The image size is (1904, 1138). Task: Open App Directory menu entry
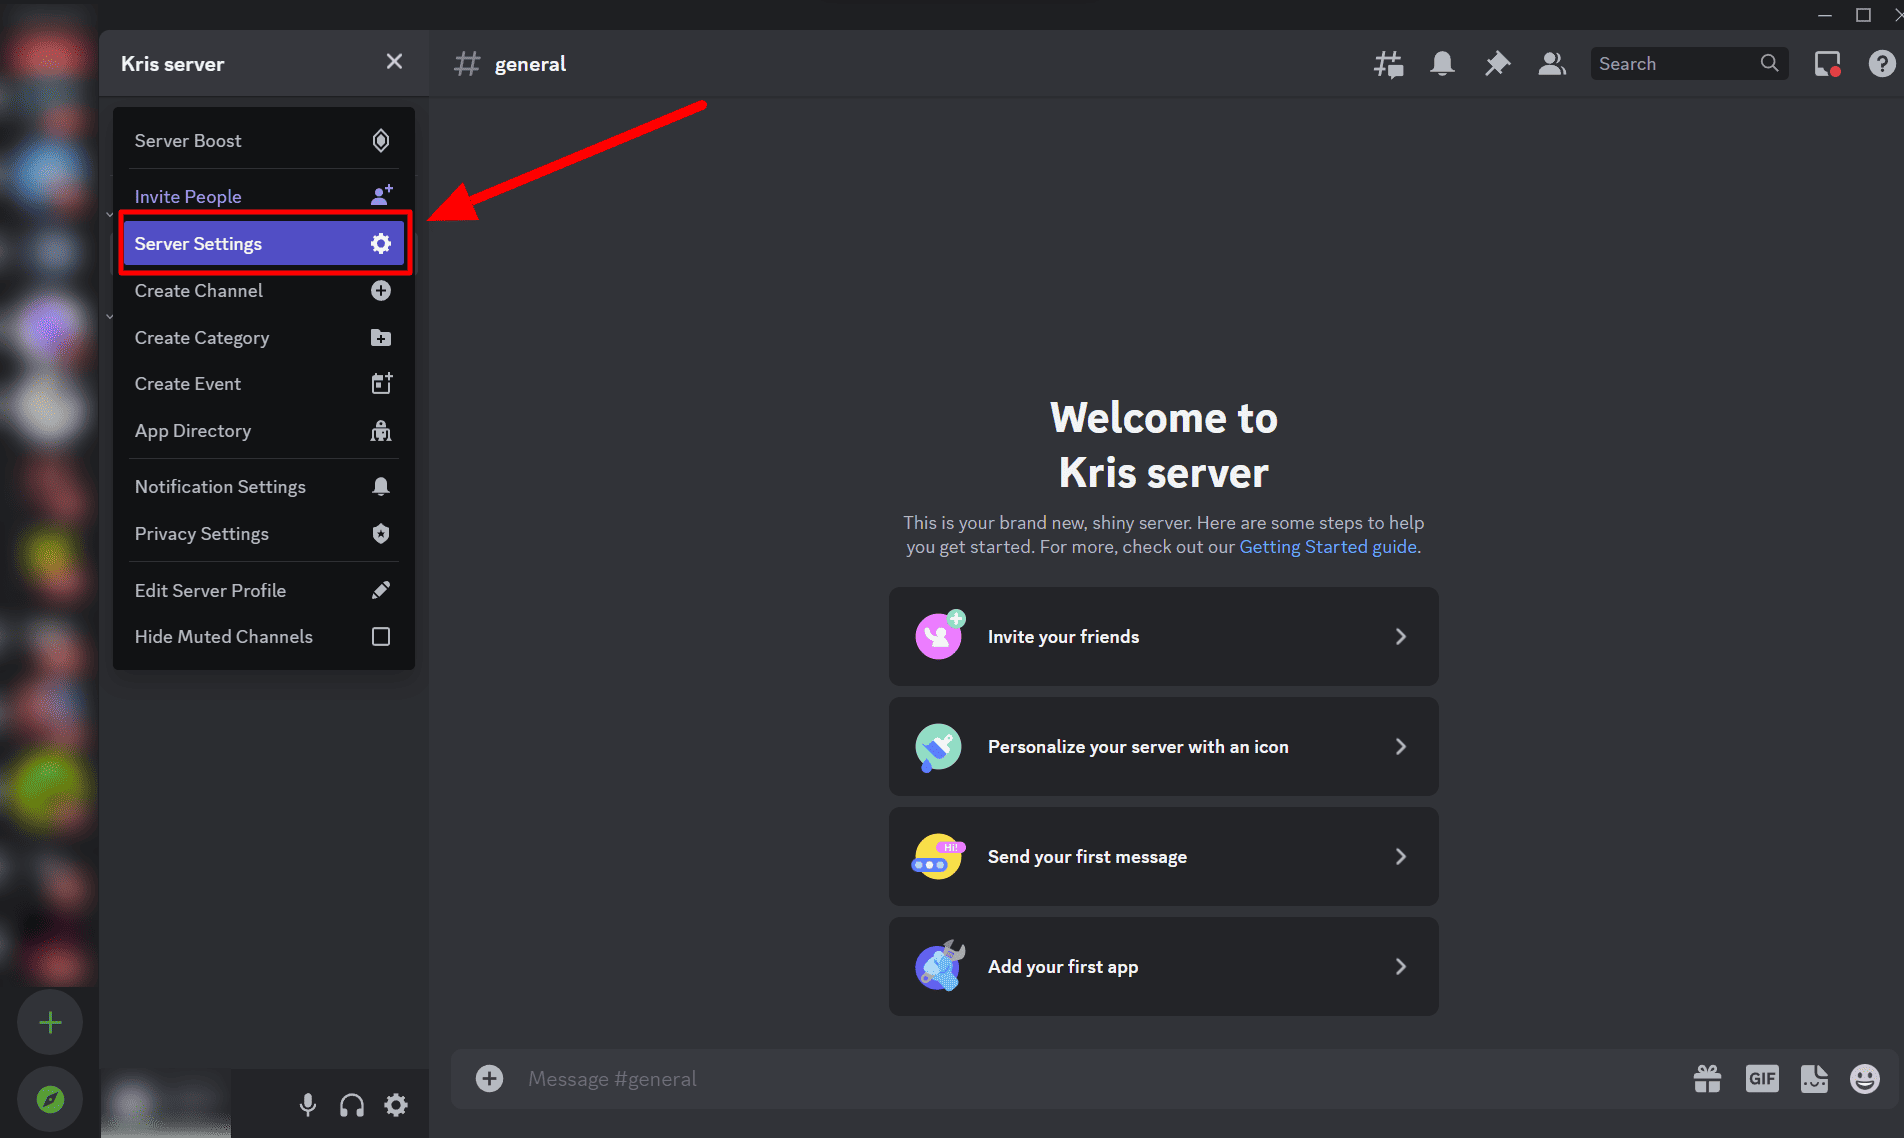point(264,431)
